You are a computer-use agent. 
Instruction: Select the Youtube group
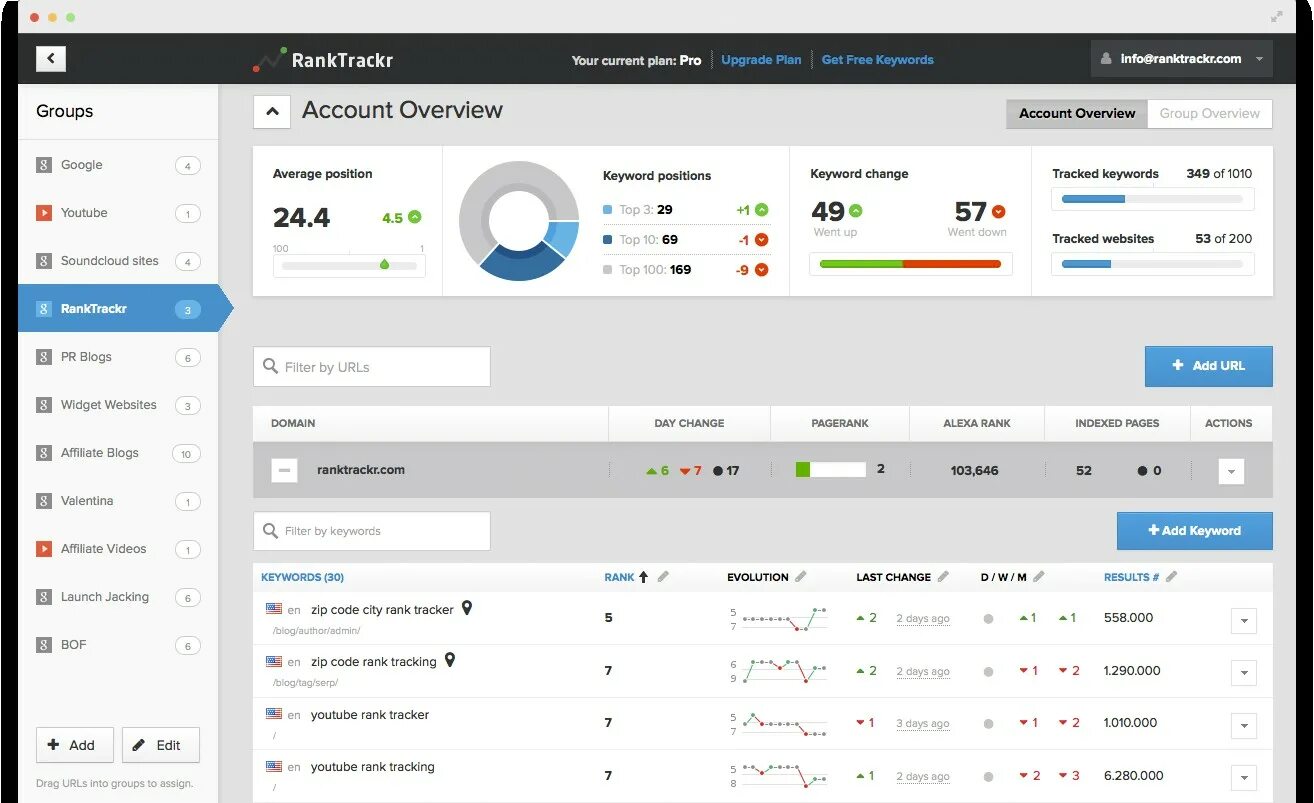pos(118,213)
